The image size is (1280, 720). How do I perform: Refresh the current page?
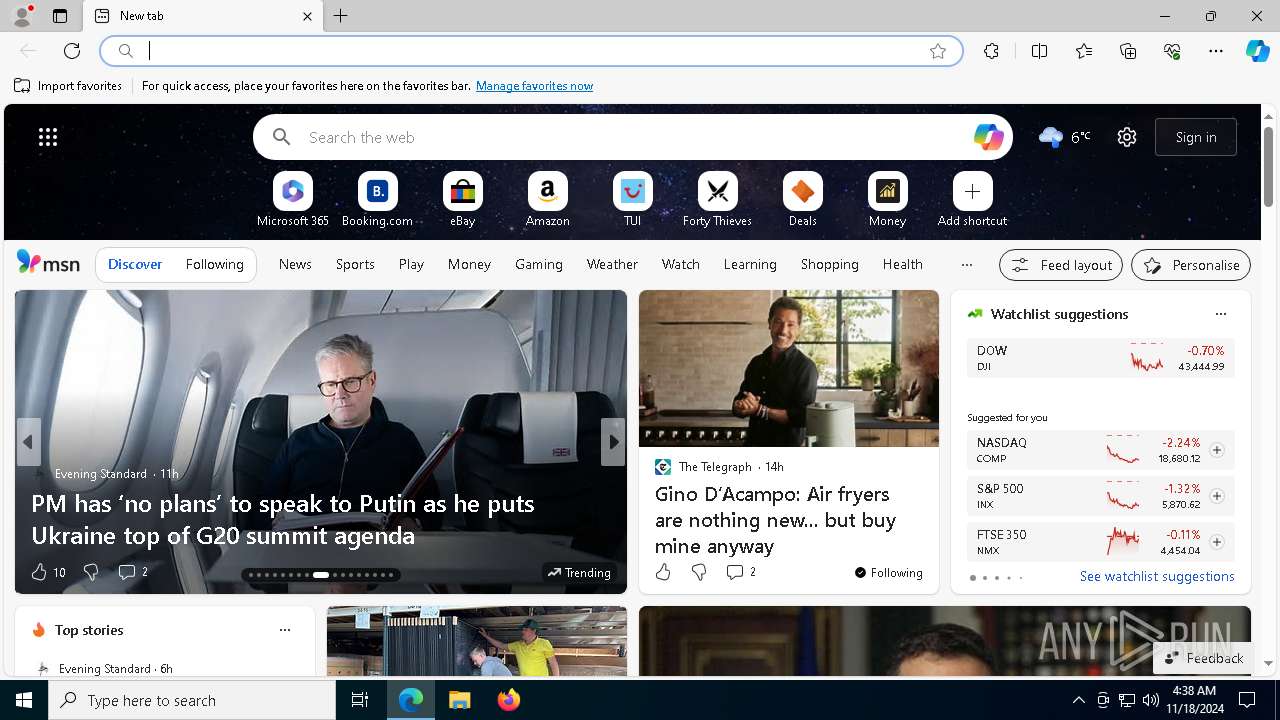tap(72, 51)
